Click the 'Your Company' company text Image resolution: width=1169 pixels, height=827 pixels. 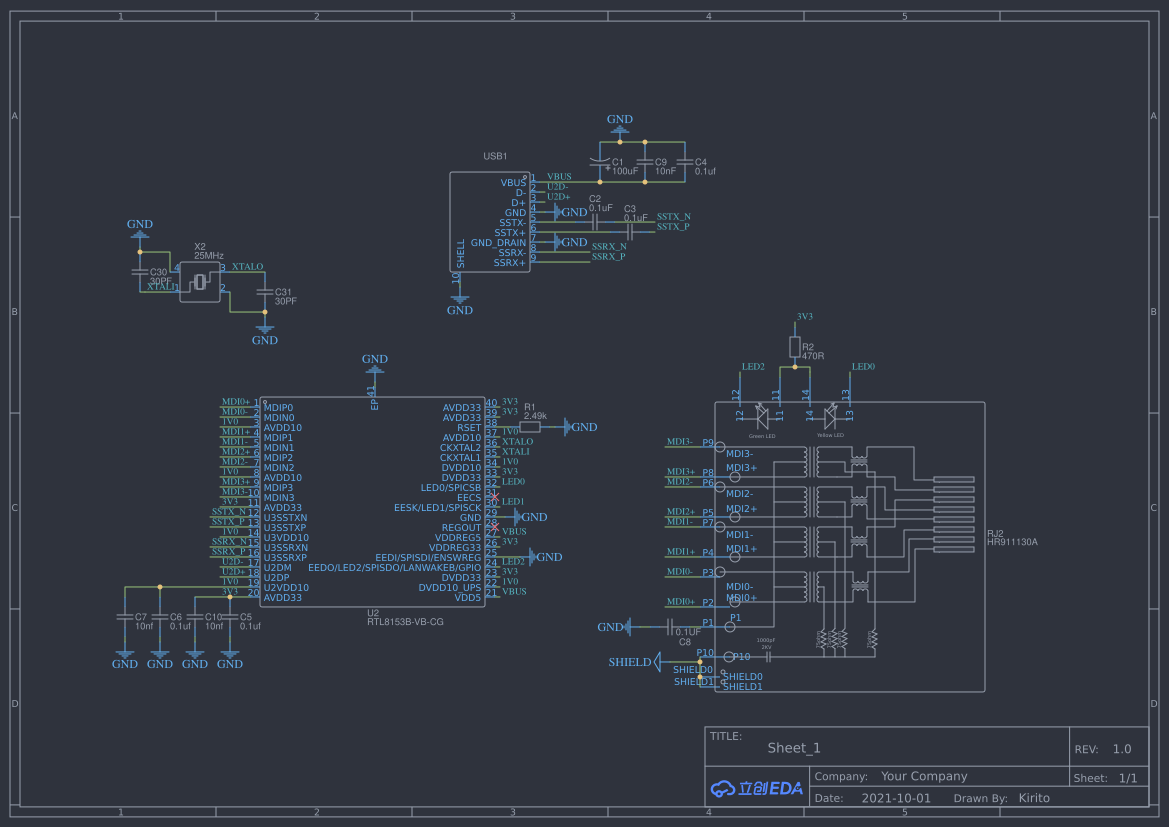click(924, 776)
